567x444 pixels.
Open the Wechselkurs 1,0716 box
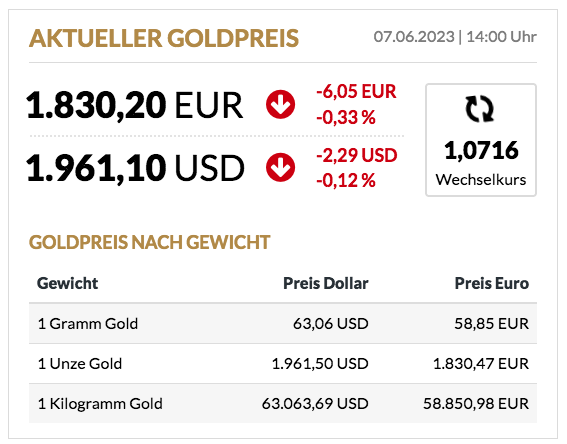481,140
